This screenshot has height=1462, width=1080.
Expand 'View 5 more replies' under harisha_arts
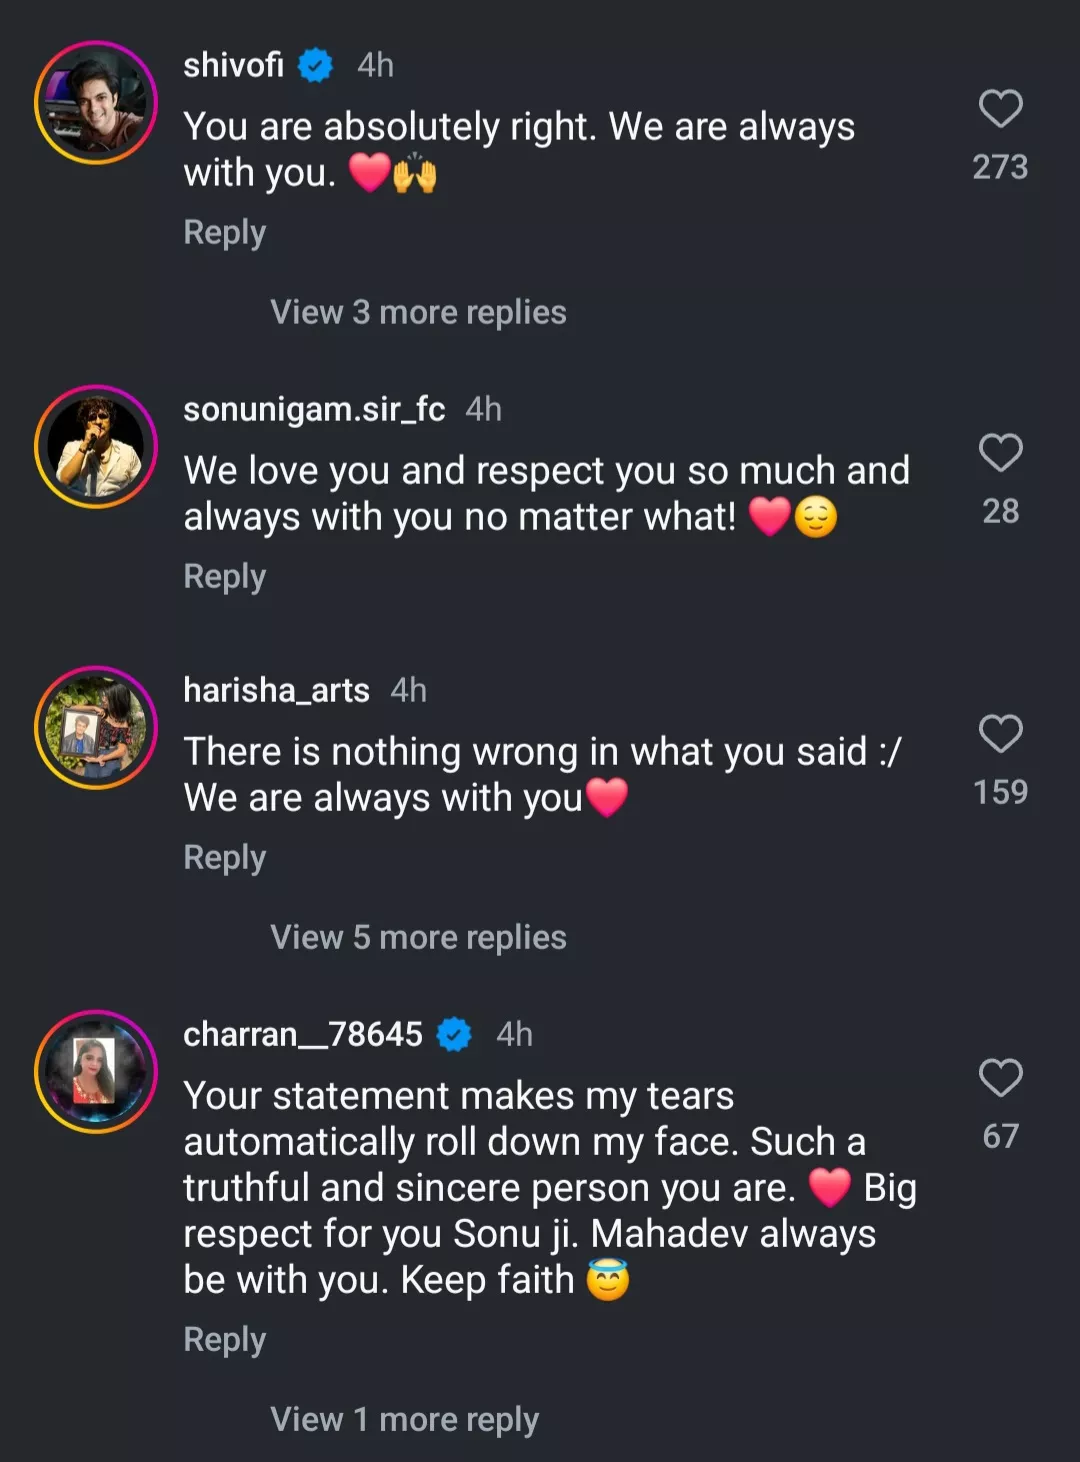click(x=418, y=937)
